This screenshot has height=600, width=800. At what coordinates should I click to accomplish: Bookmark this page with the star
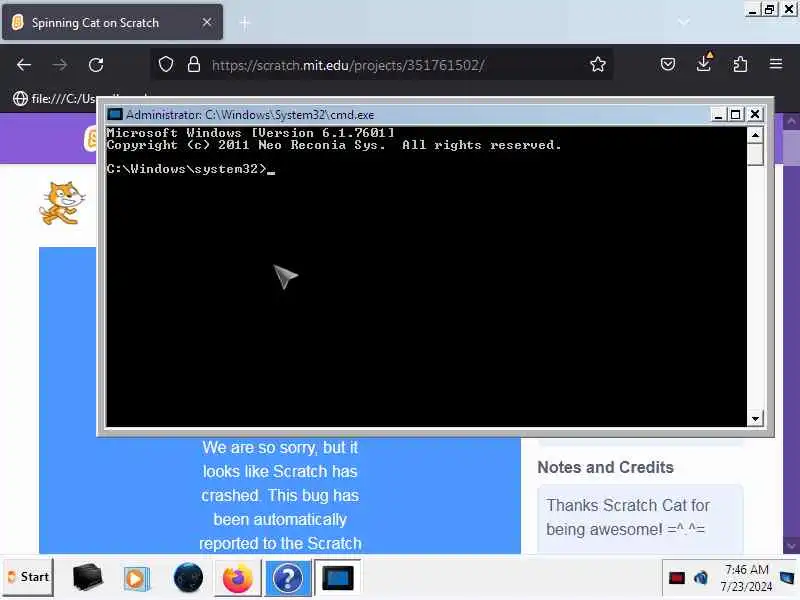[597, 64]
